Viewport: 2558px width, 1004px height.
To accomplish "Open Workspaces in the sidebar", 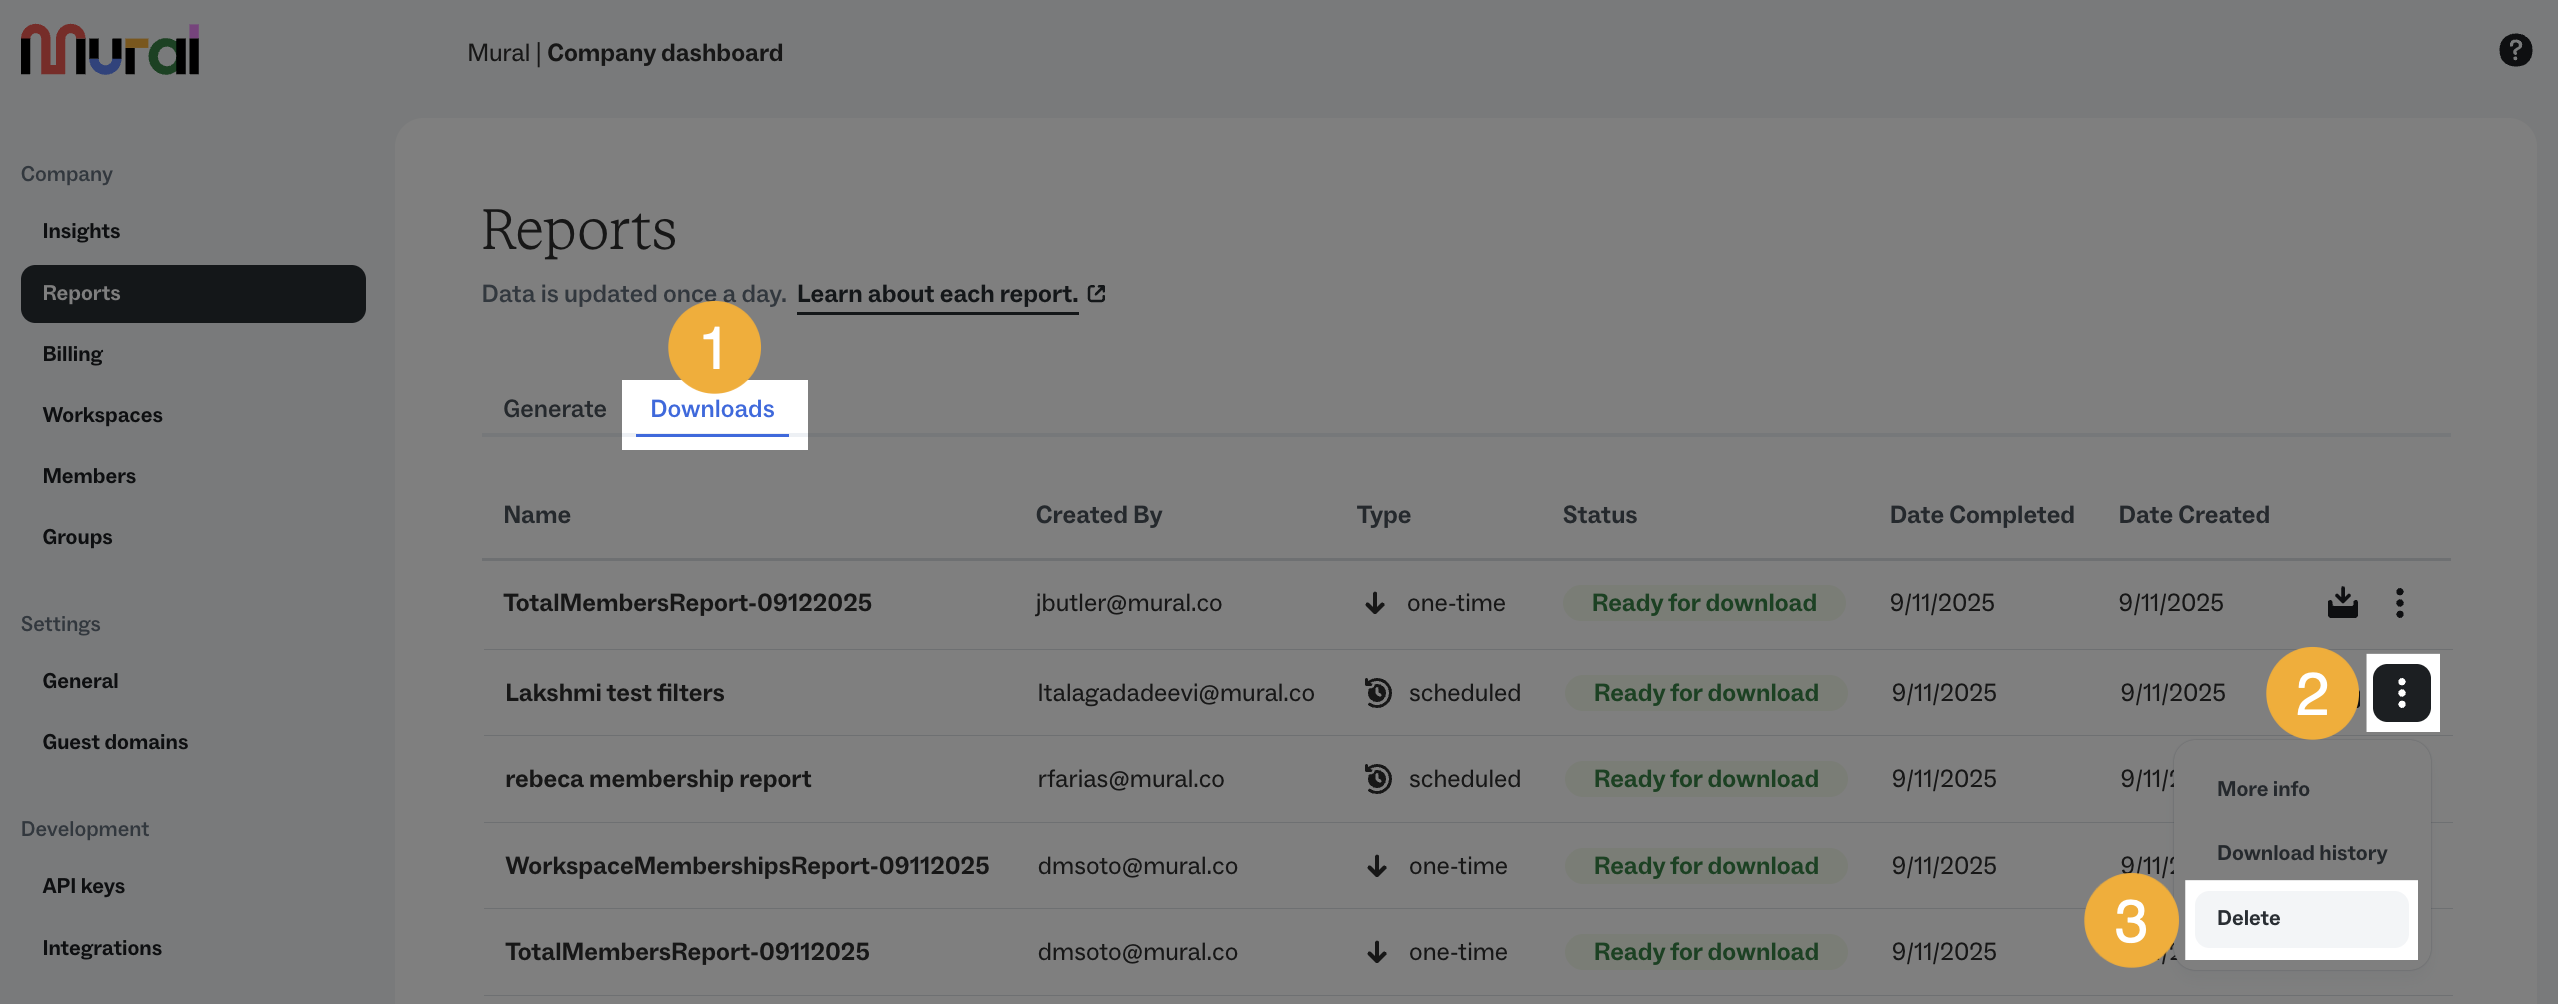I will (x=102, y=415).
